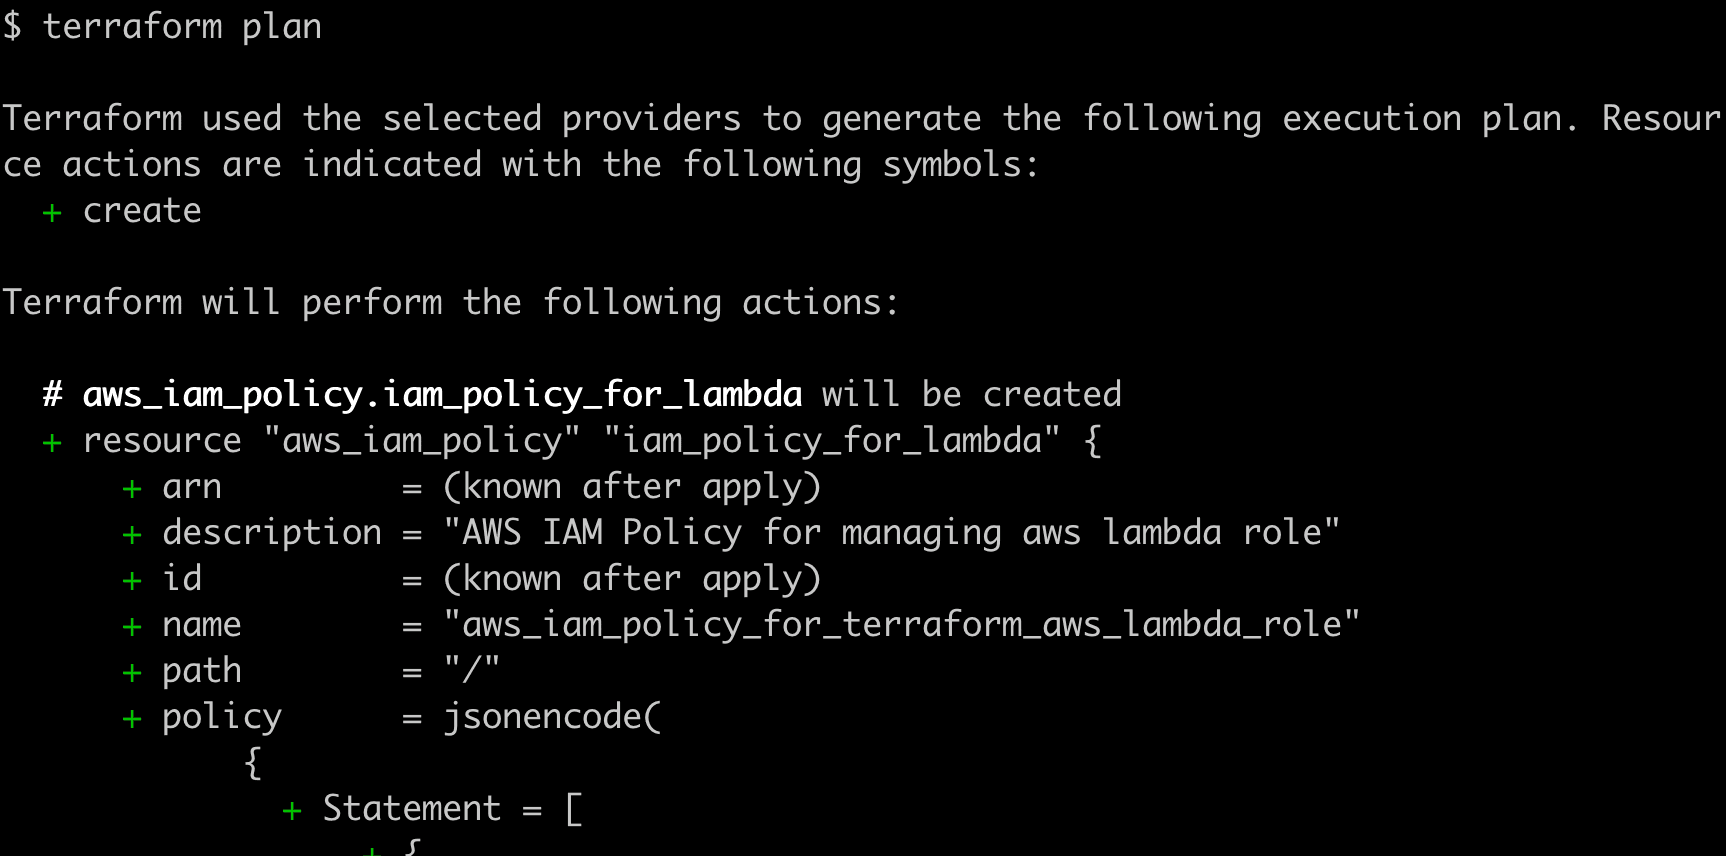Viewport: 1726px width, 856px height.
Task: Click the plus sign beside 'id'
Action: [x=132, y=580]
